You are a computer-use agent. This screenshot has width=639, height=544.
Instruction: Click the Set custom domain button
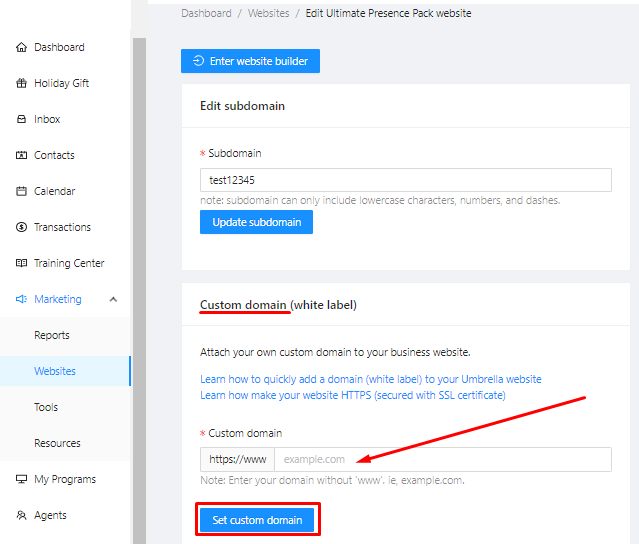click(x=257, y=520)
